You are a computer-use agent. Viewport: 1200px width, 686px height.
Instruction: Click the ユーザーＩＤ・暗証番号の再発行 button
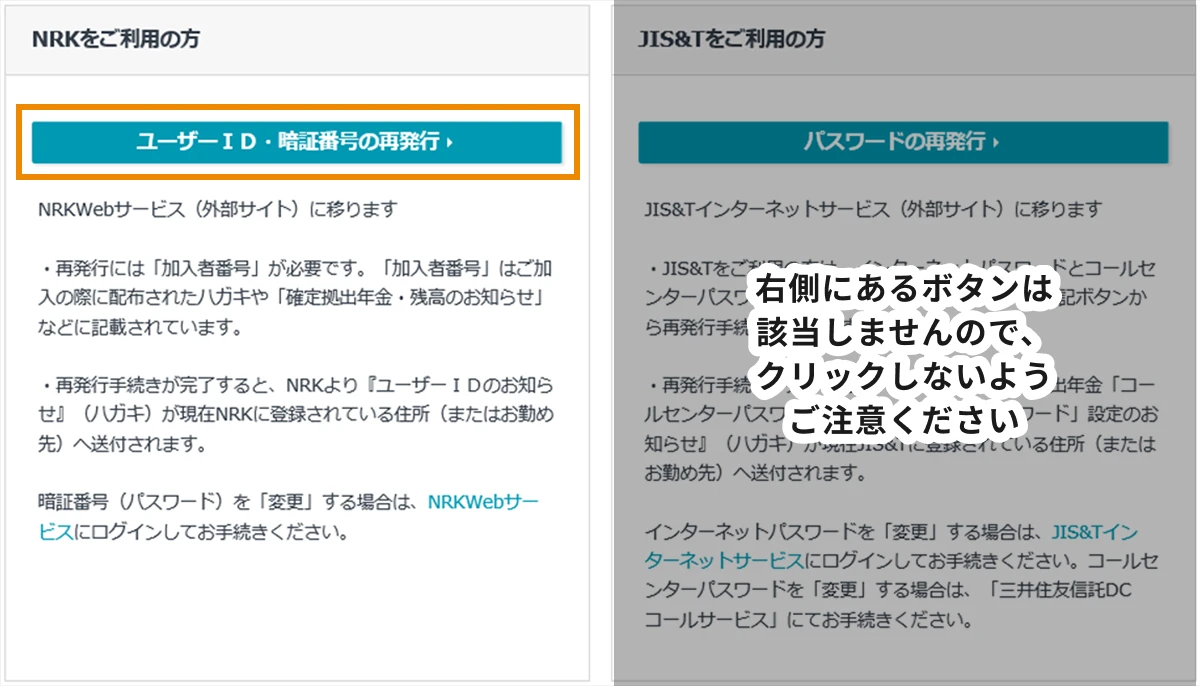tap(298, 141)
